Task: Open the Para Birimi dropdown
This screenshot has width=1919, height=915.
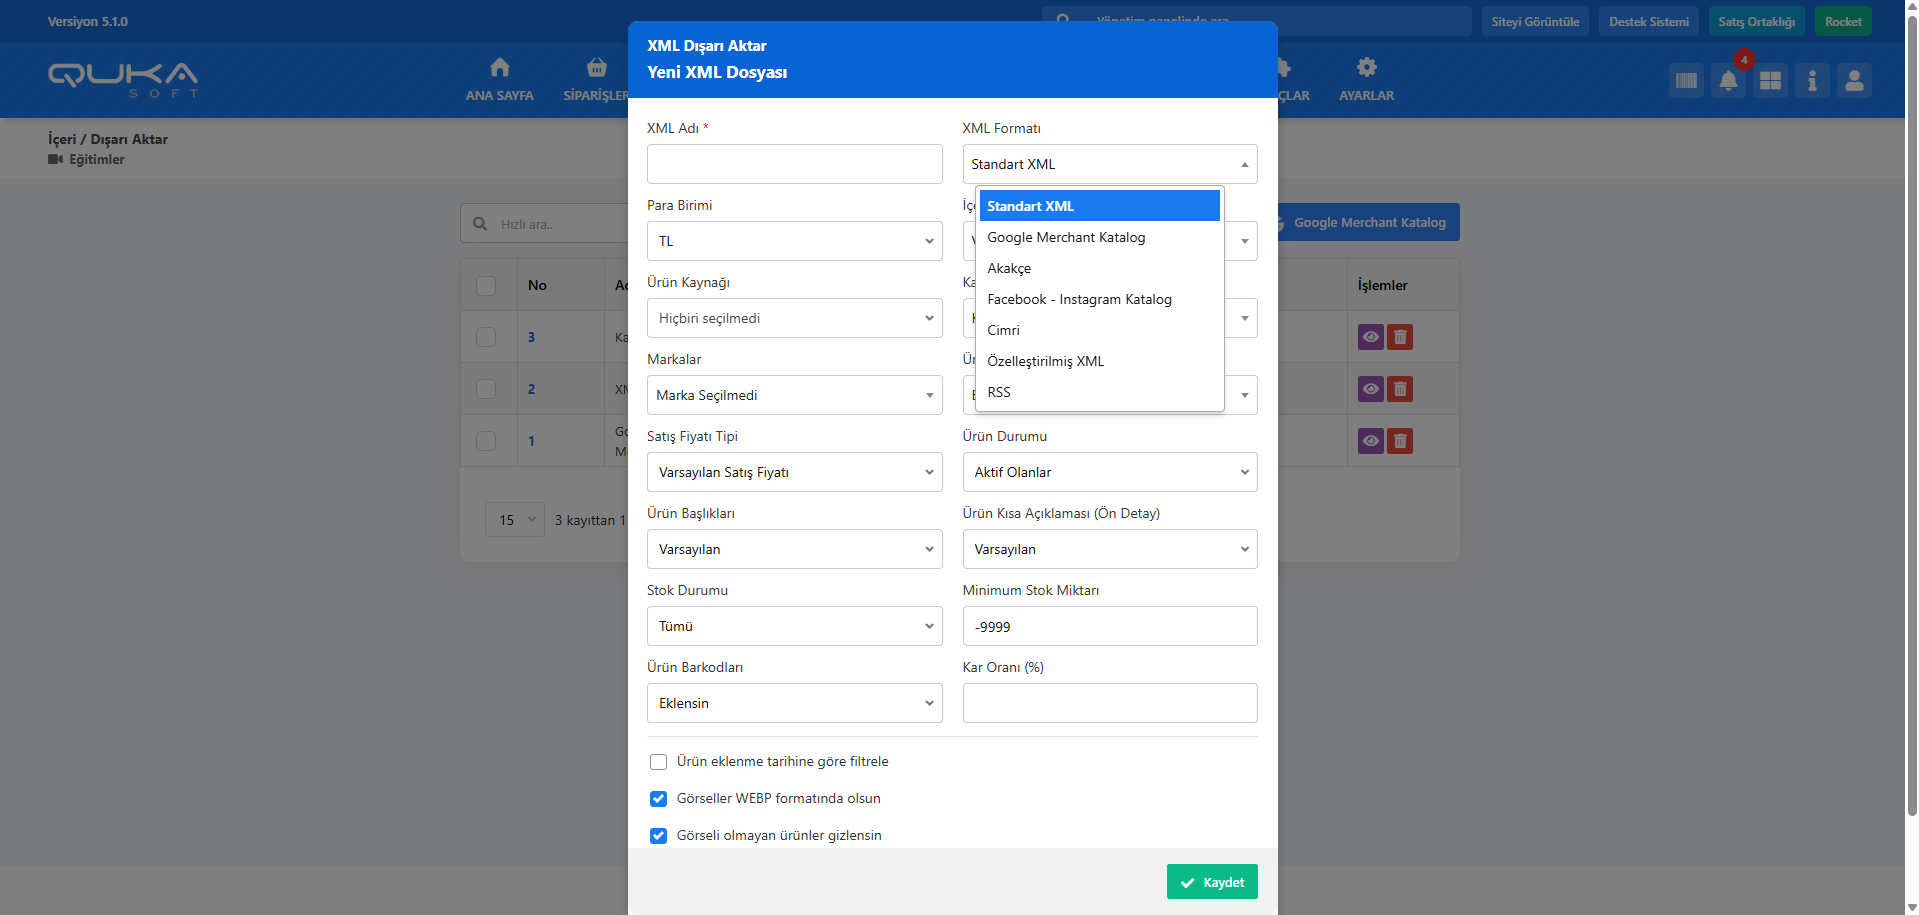Action: click(794, 241)
